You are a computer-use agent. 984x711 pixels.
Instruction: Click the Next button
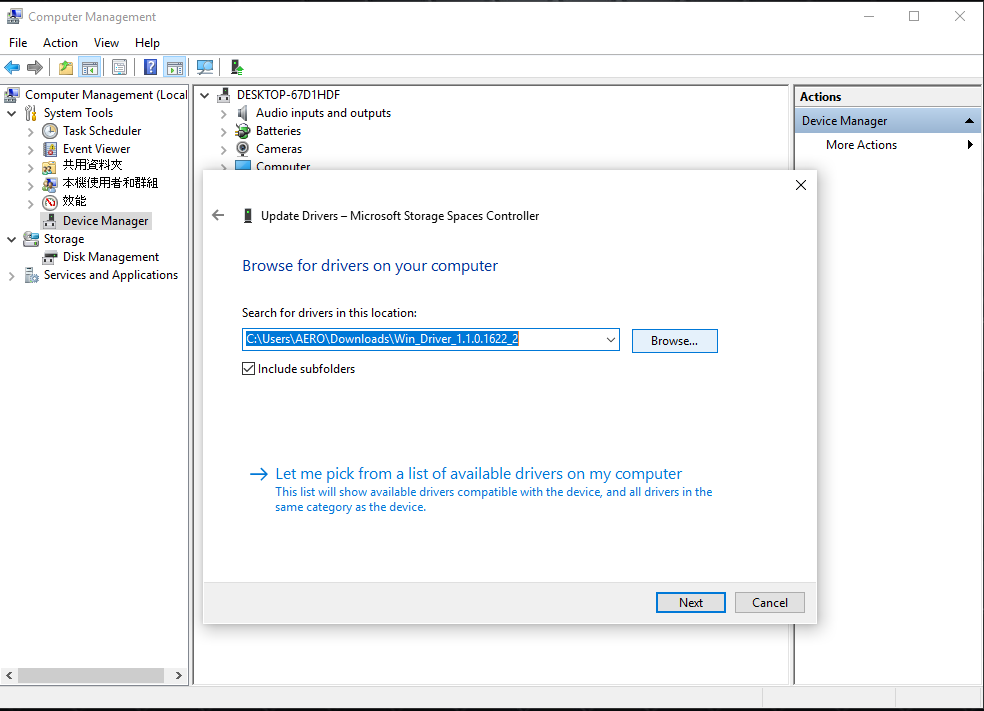[x=690, y=603]
